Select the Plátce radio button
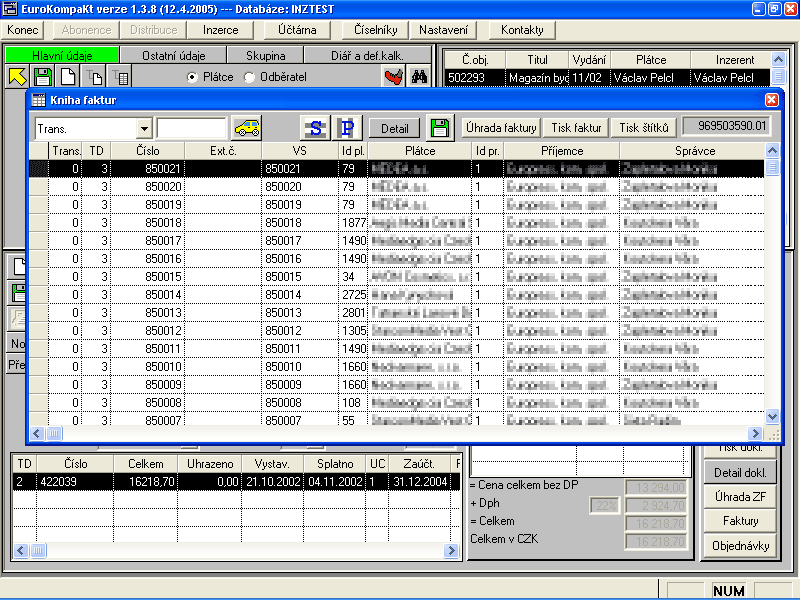Image resolution: width=800 pixels, height=600 pixels. (193, 77)
